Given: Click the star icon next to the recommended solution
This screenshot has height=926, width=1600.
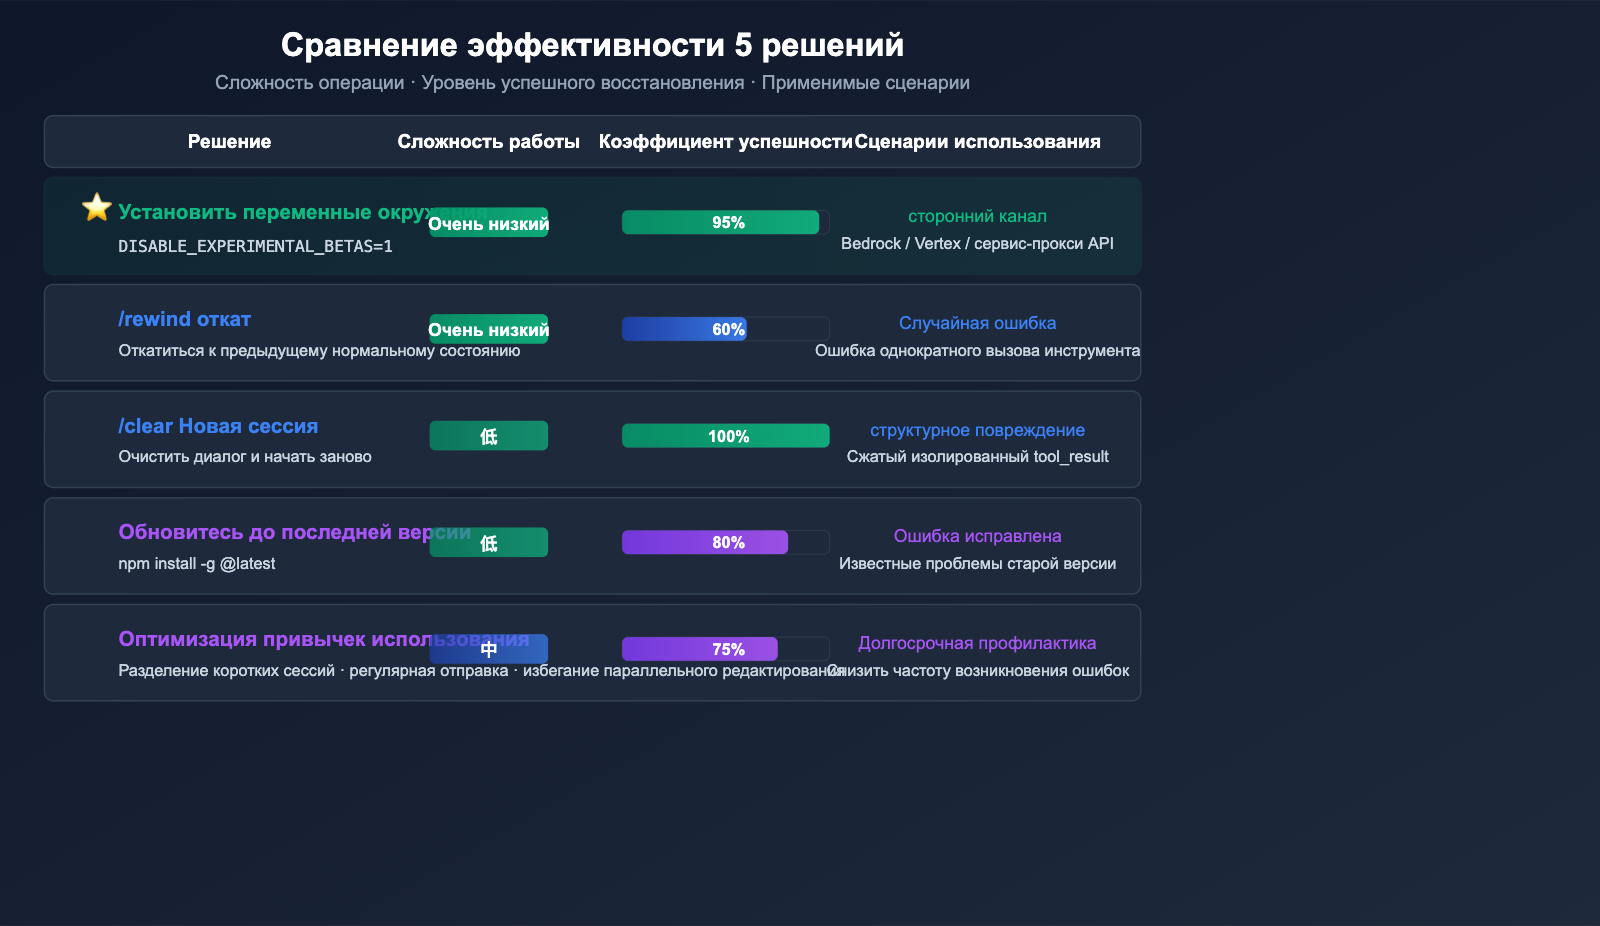Looking at the screenshot, I should click(95, 207).
